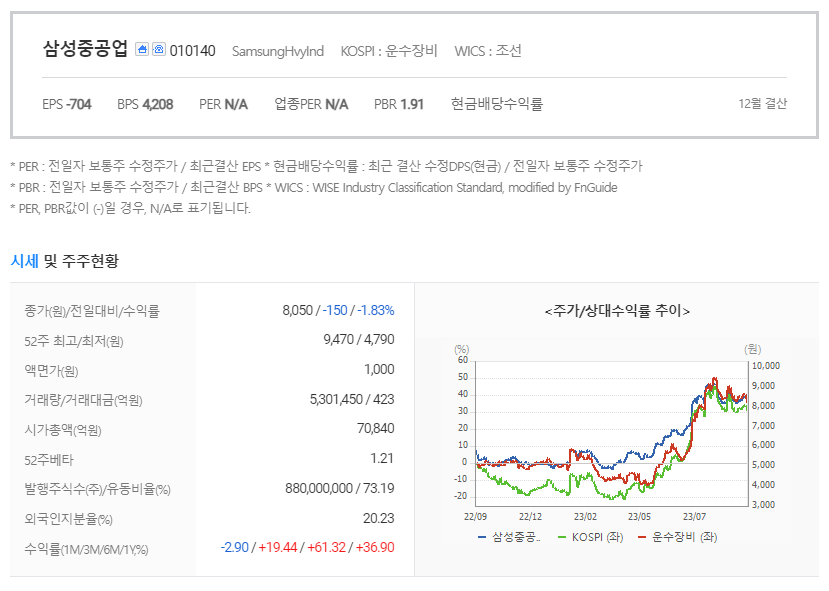
Task: Click the 거래량/거래대금(억원) row label
Action: coord(83,400)
